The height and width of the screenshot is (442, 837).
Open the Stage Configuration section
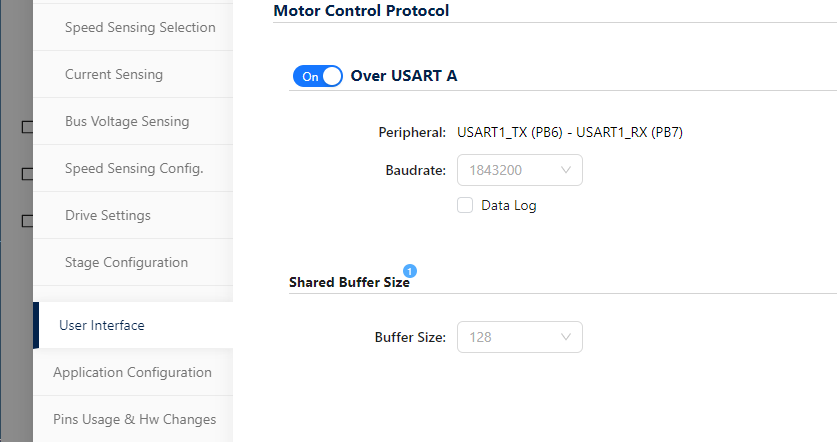[x=126, y=262]
